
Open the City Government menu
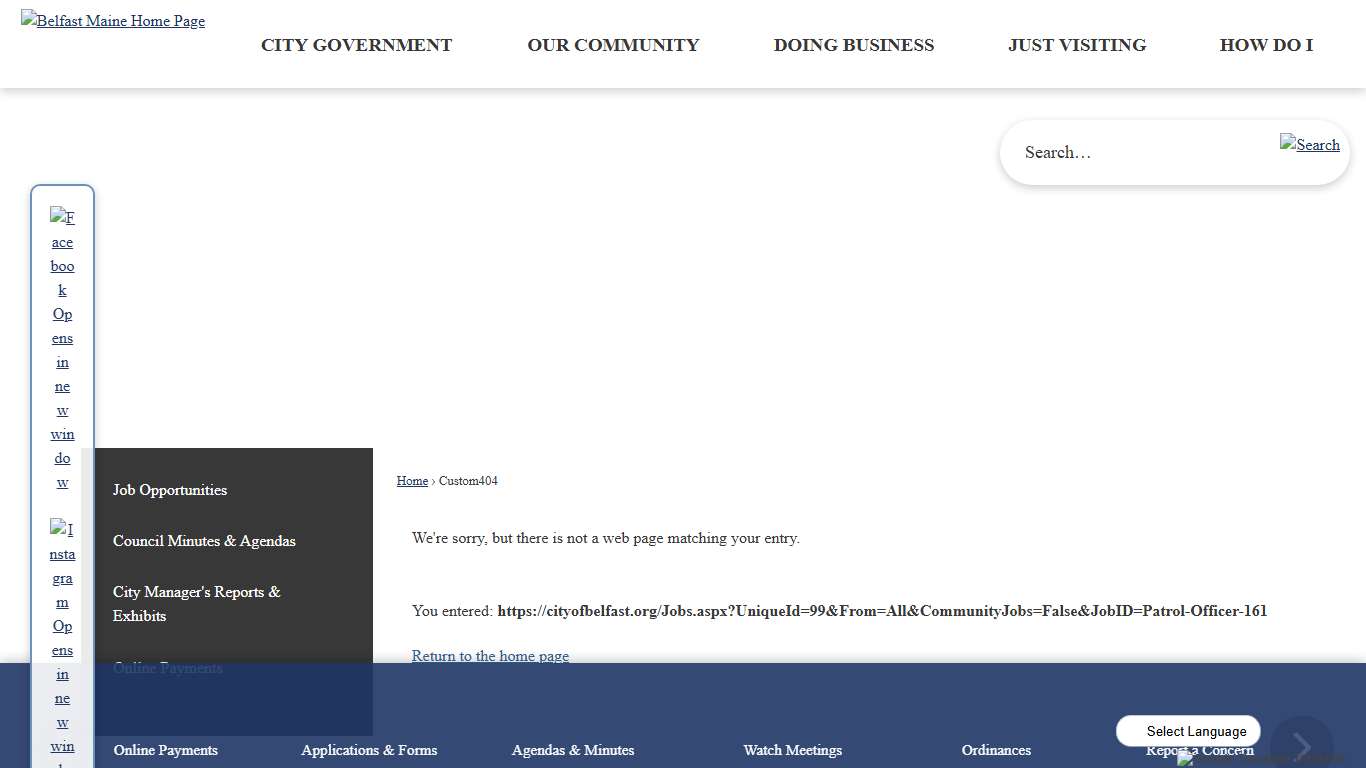356,45
